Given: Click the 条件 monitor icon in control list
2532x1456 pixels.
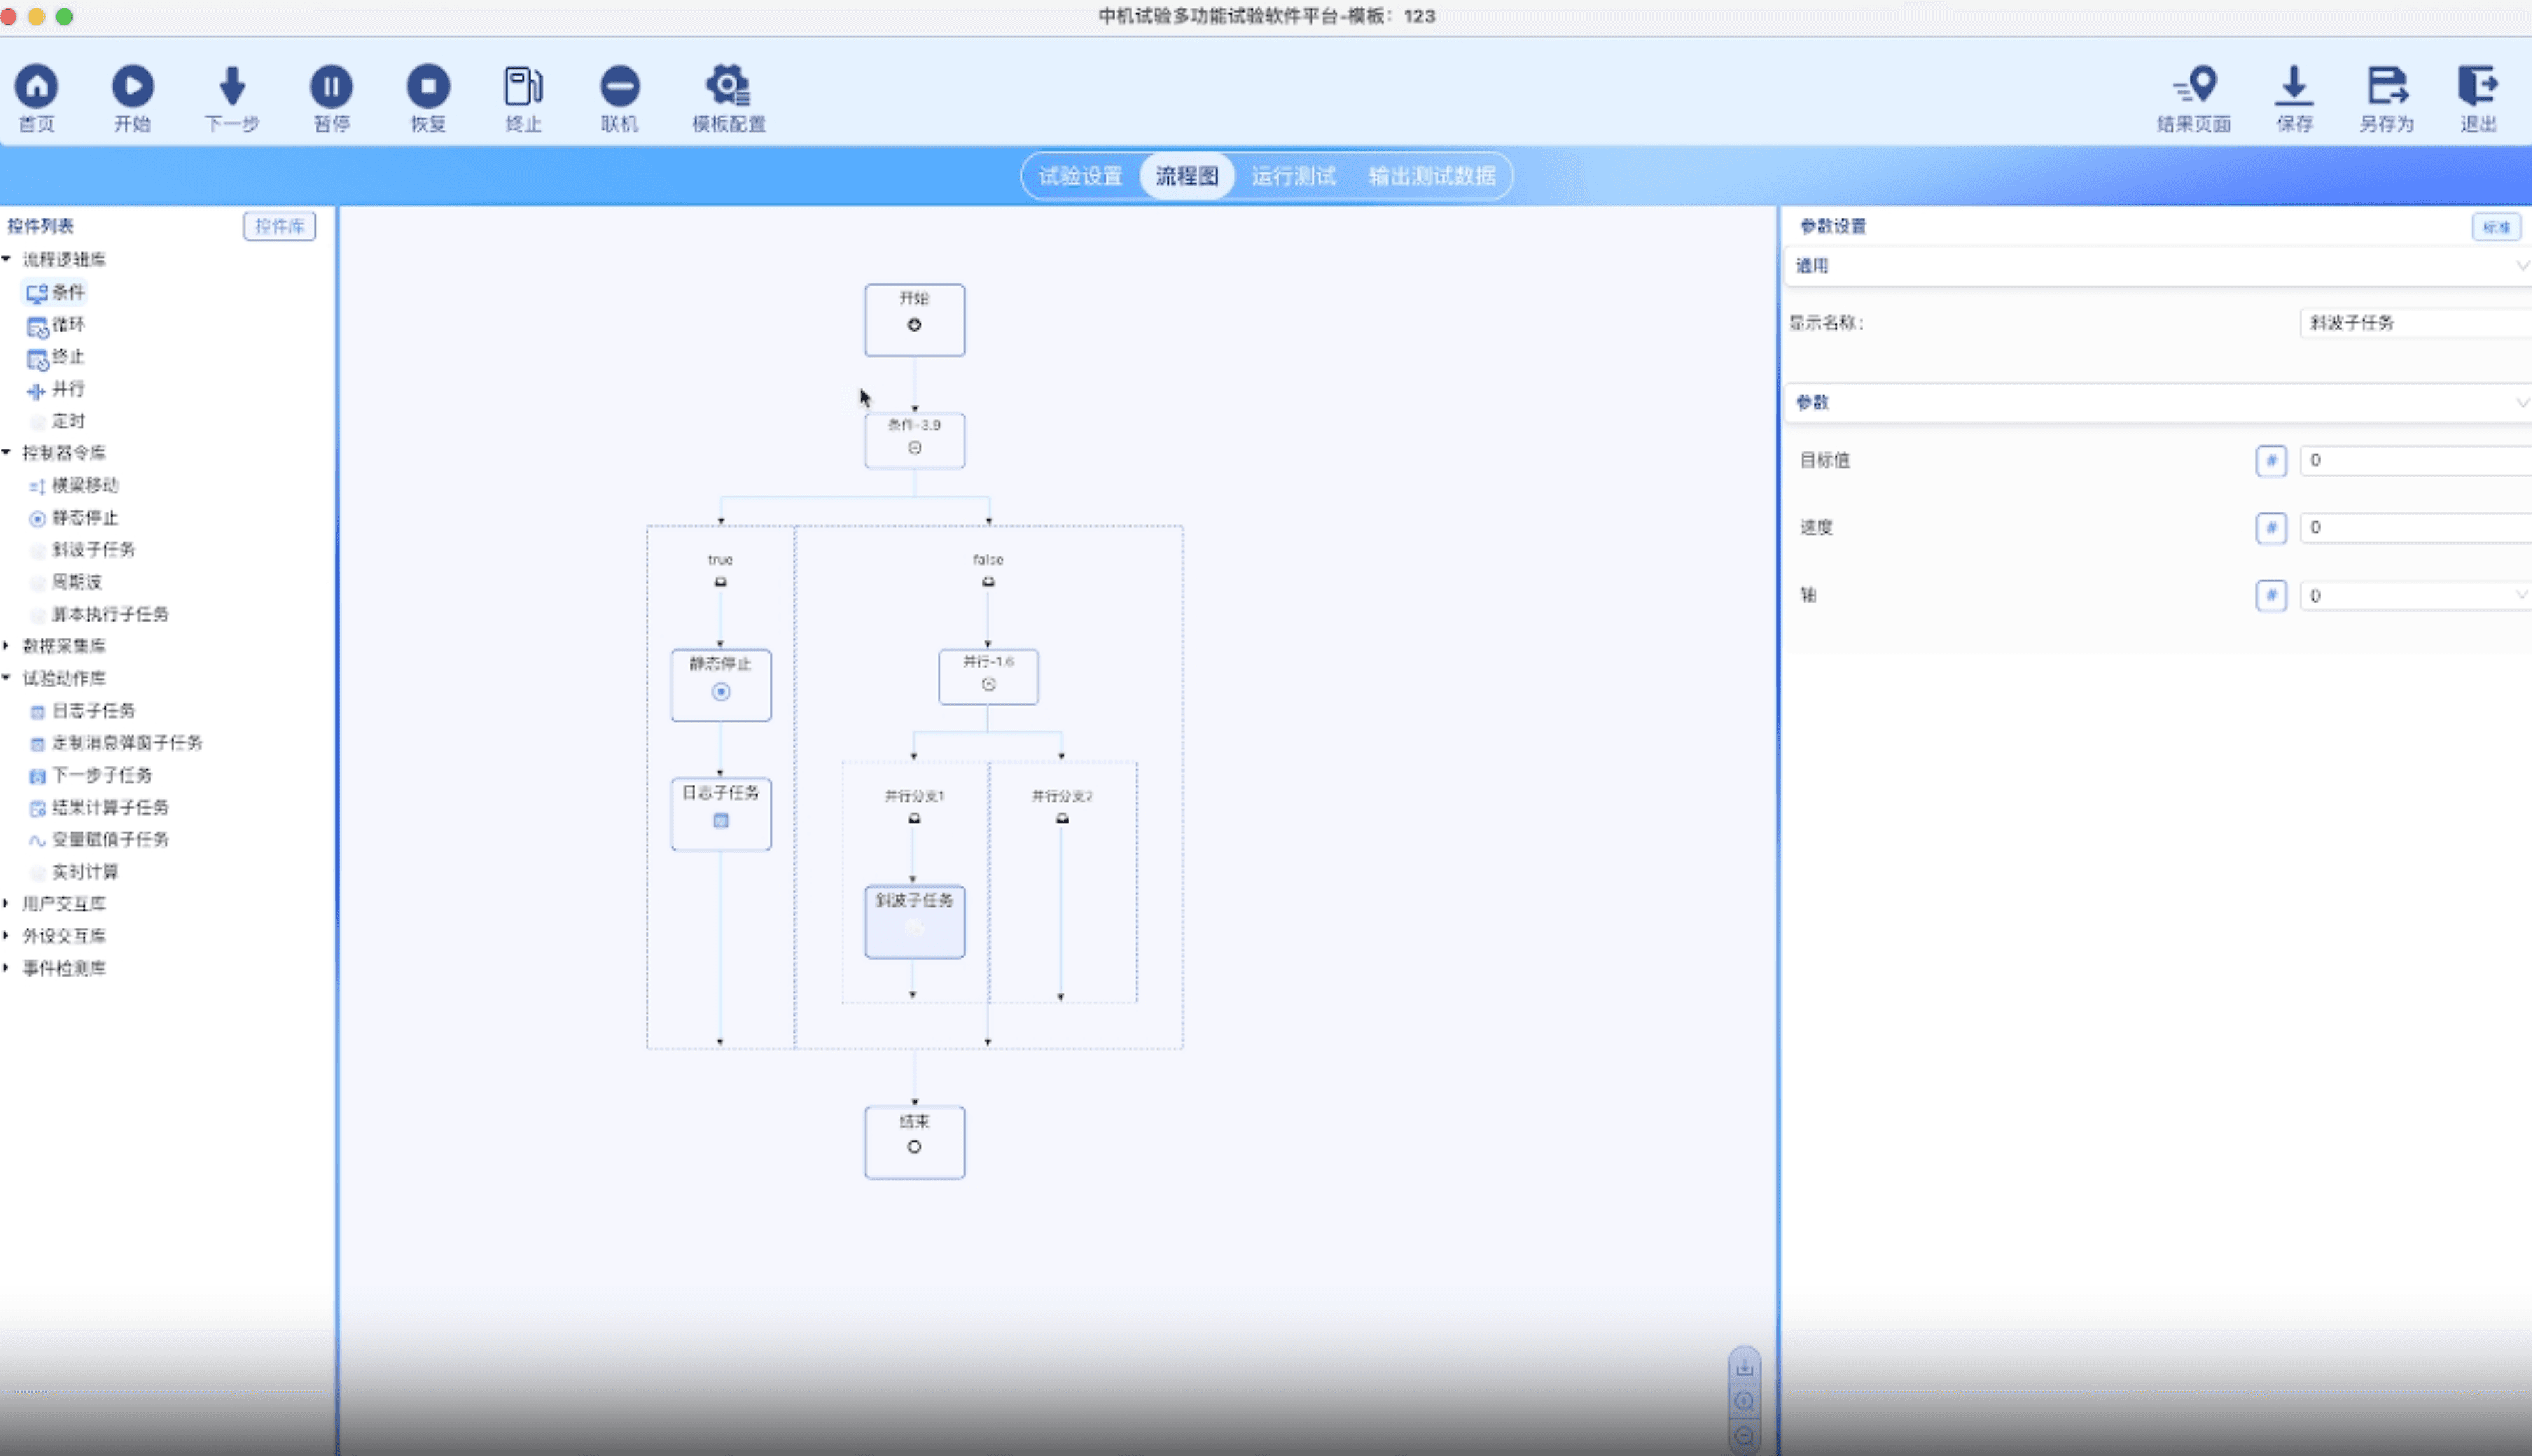Looking at the screenshot, I should 37,293.
